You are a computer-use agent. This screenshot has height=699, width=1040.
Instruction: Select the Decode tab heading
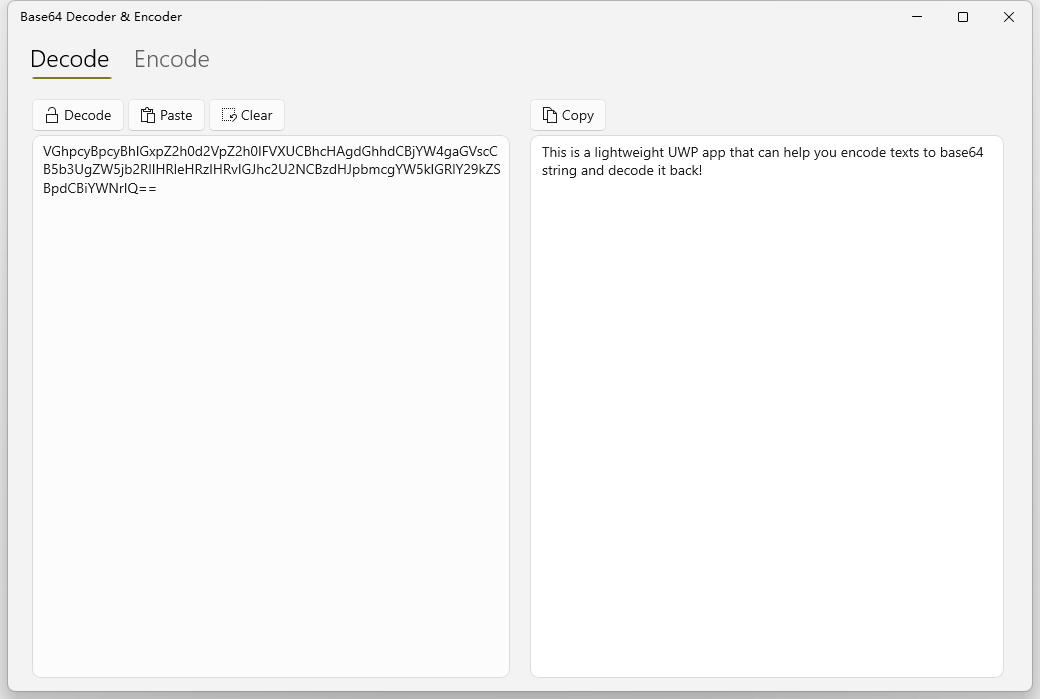[70, 59]
